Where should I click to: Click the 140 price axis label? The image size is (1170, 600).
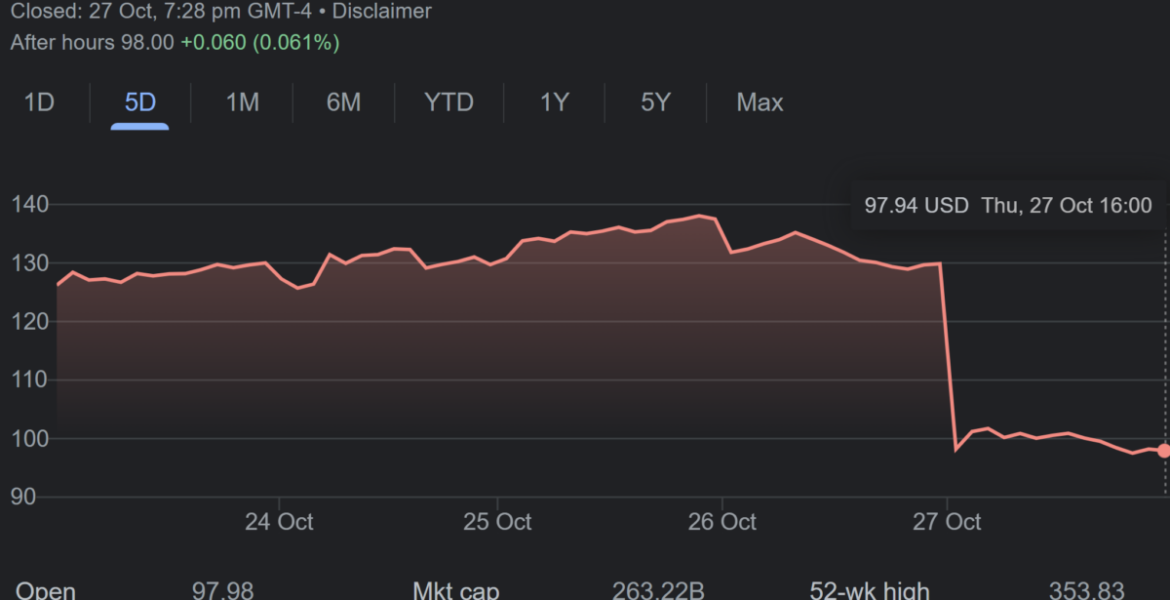point(30,205)
